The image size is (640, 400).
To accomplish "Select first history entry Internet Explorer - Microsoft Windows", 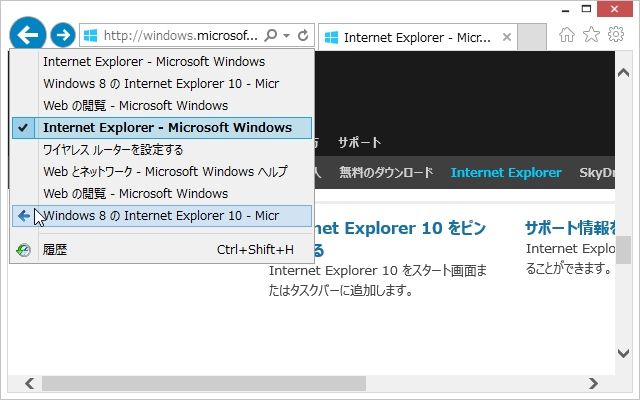I will coord(162,62).
